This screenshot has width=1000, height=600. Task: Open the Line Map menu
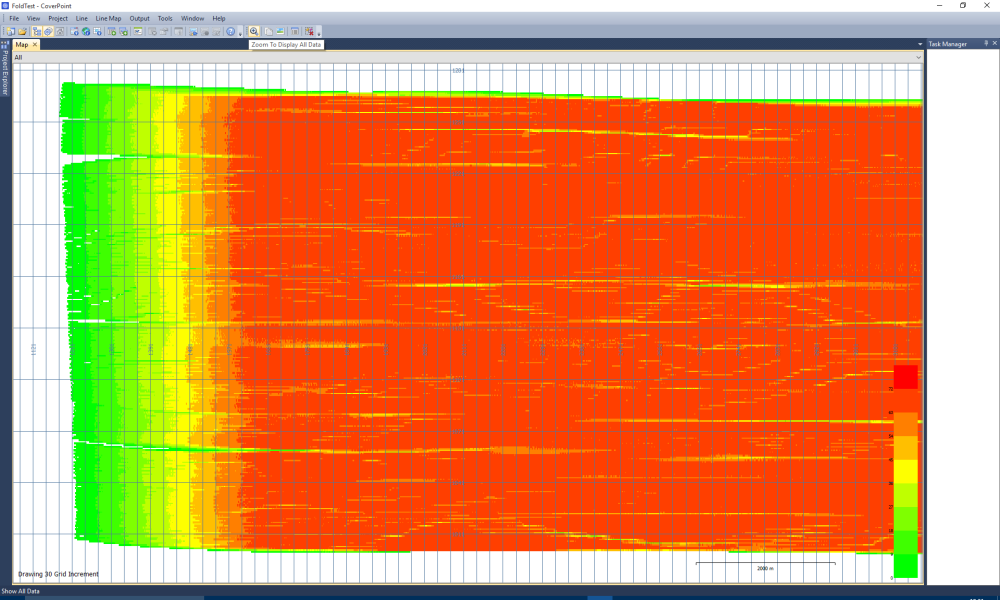pos(108,18)
